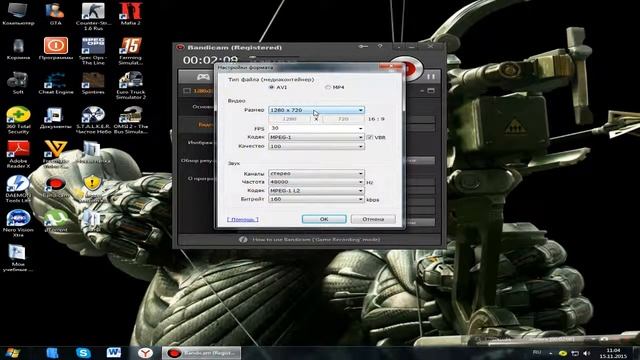Open the video codec dropdown showing MPEG-1
The width and height of the screenshot is (640, 360).
(x=316, y=137)
